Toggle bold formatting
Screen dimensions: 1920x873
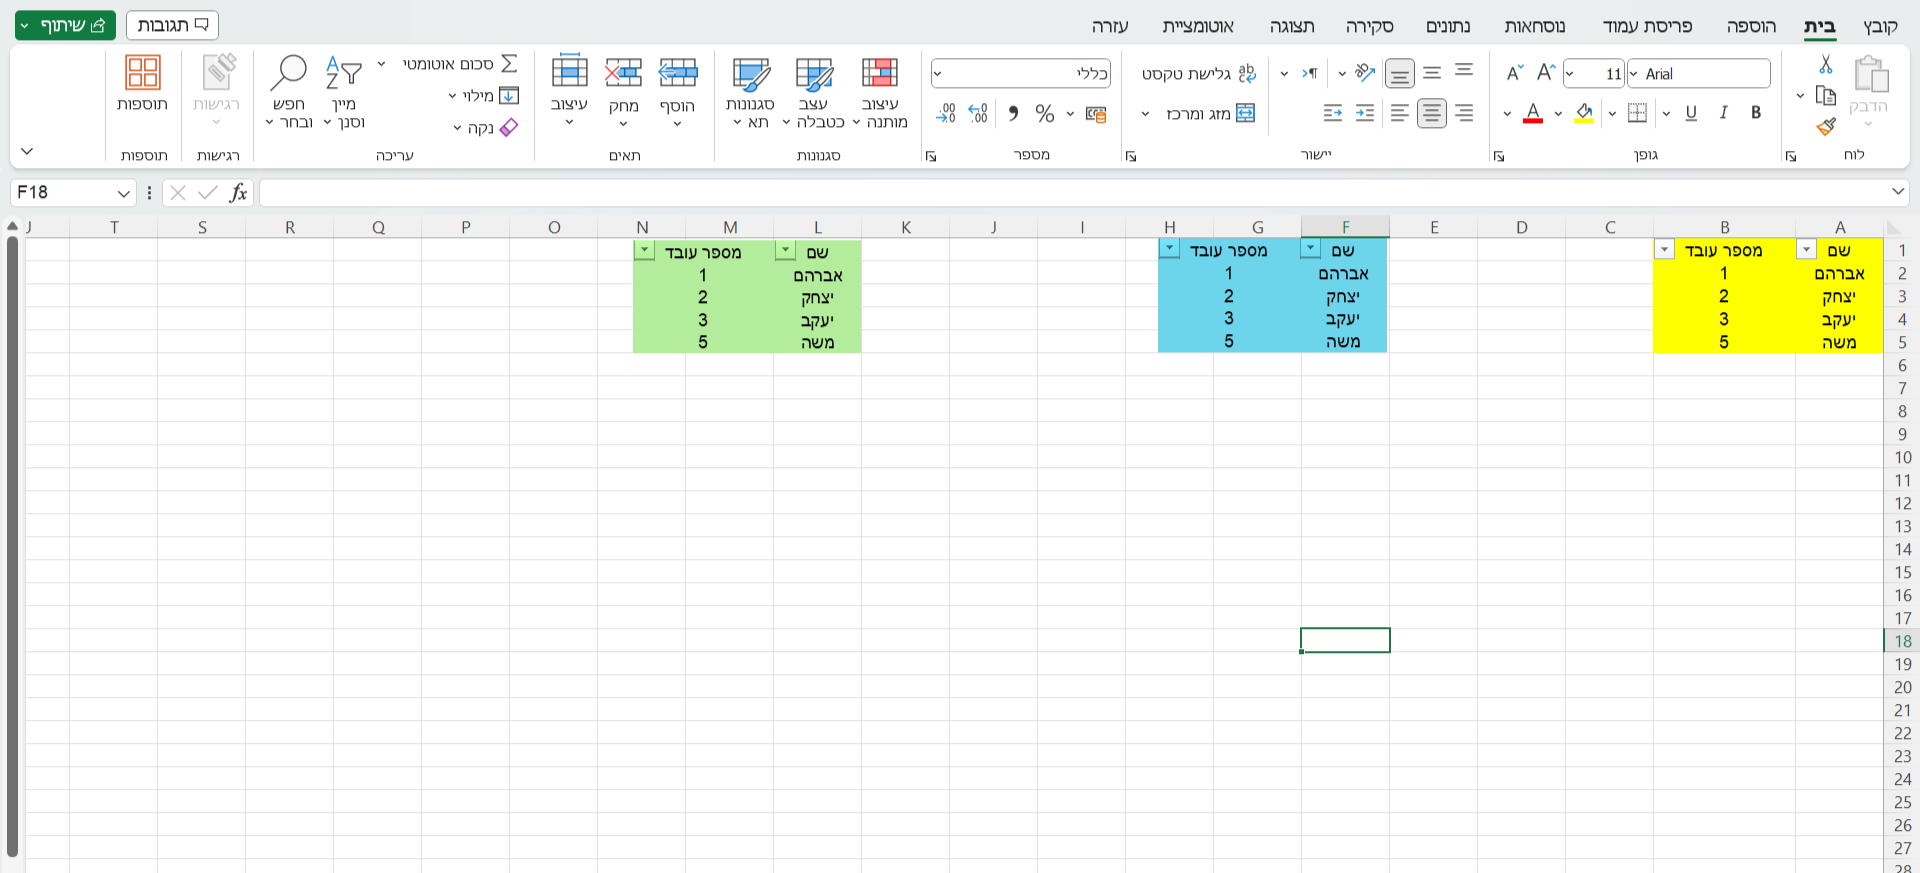coord(1756,113)
